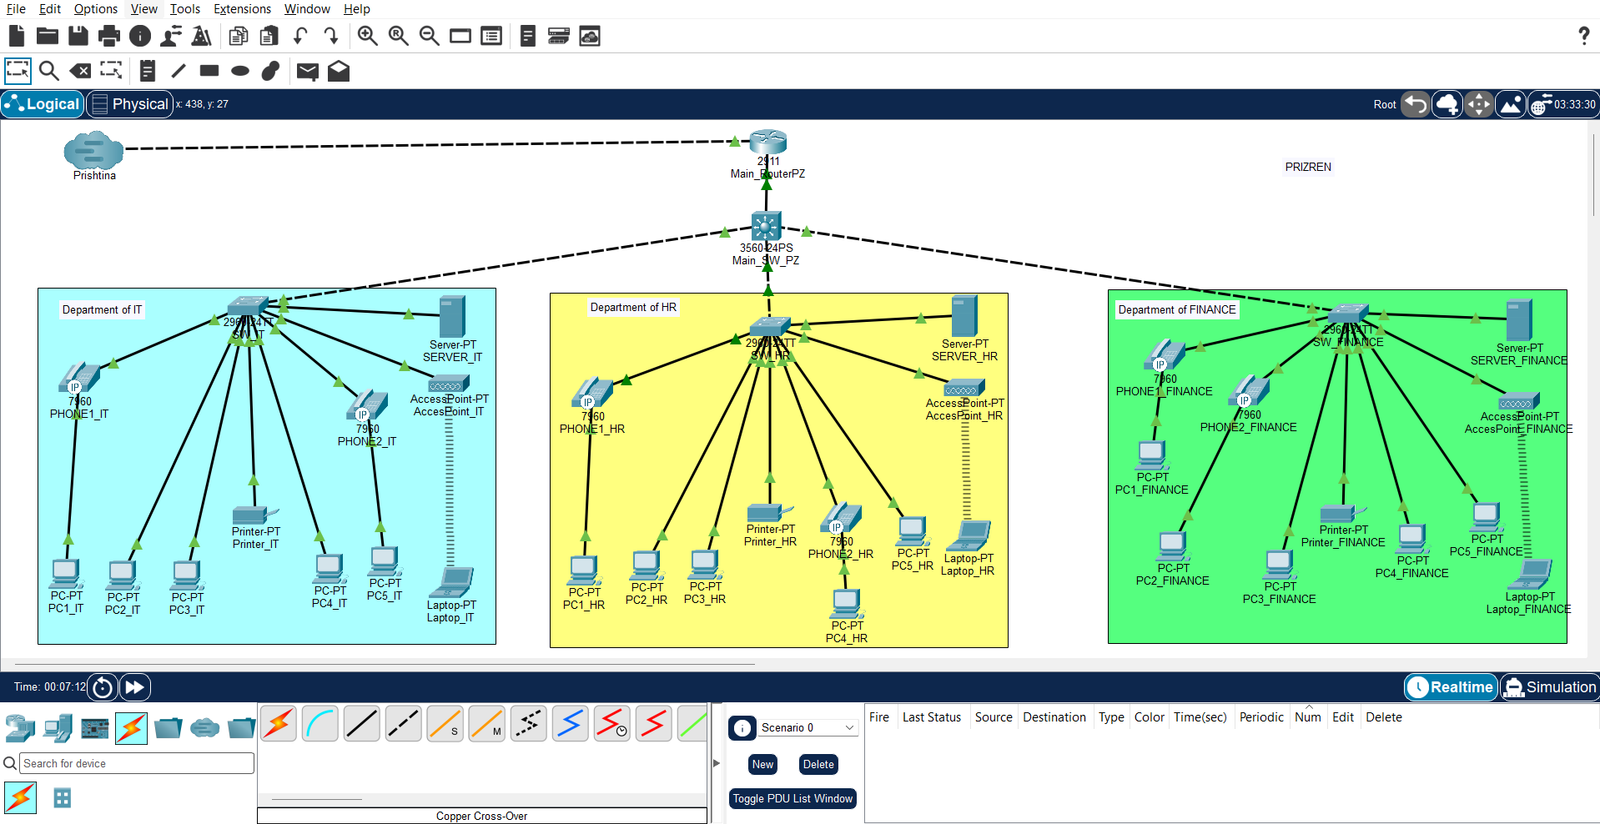1600x824 pixels.
Task: Open the Scenario 0 dropdown
Action: pyautogui.click(x=807, y=728)
